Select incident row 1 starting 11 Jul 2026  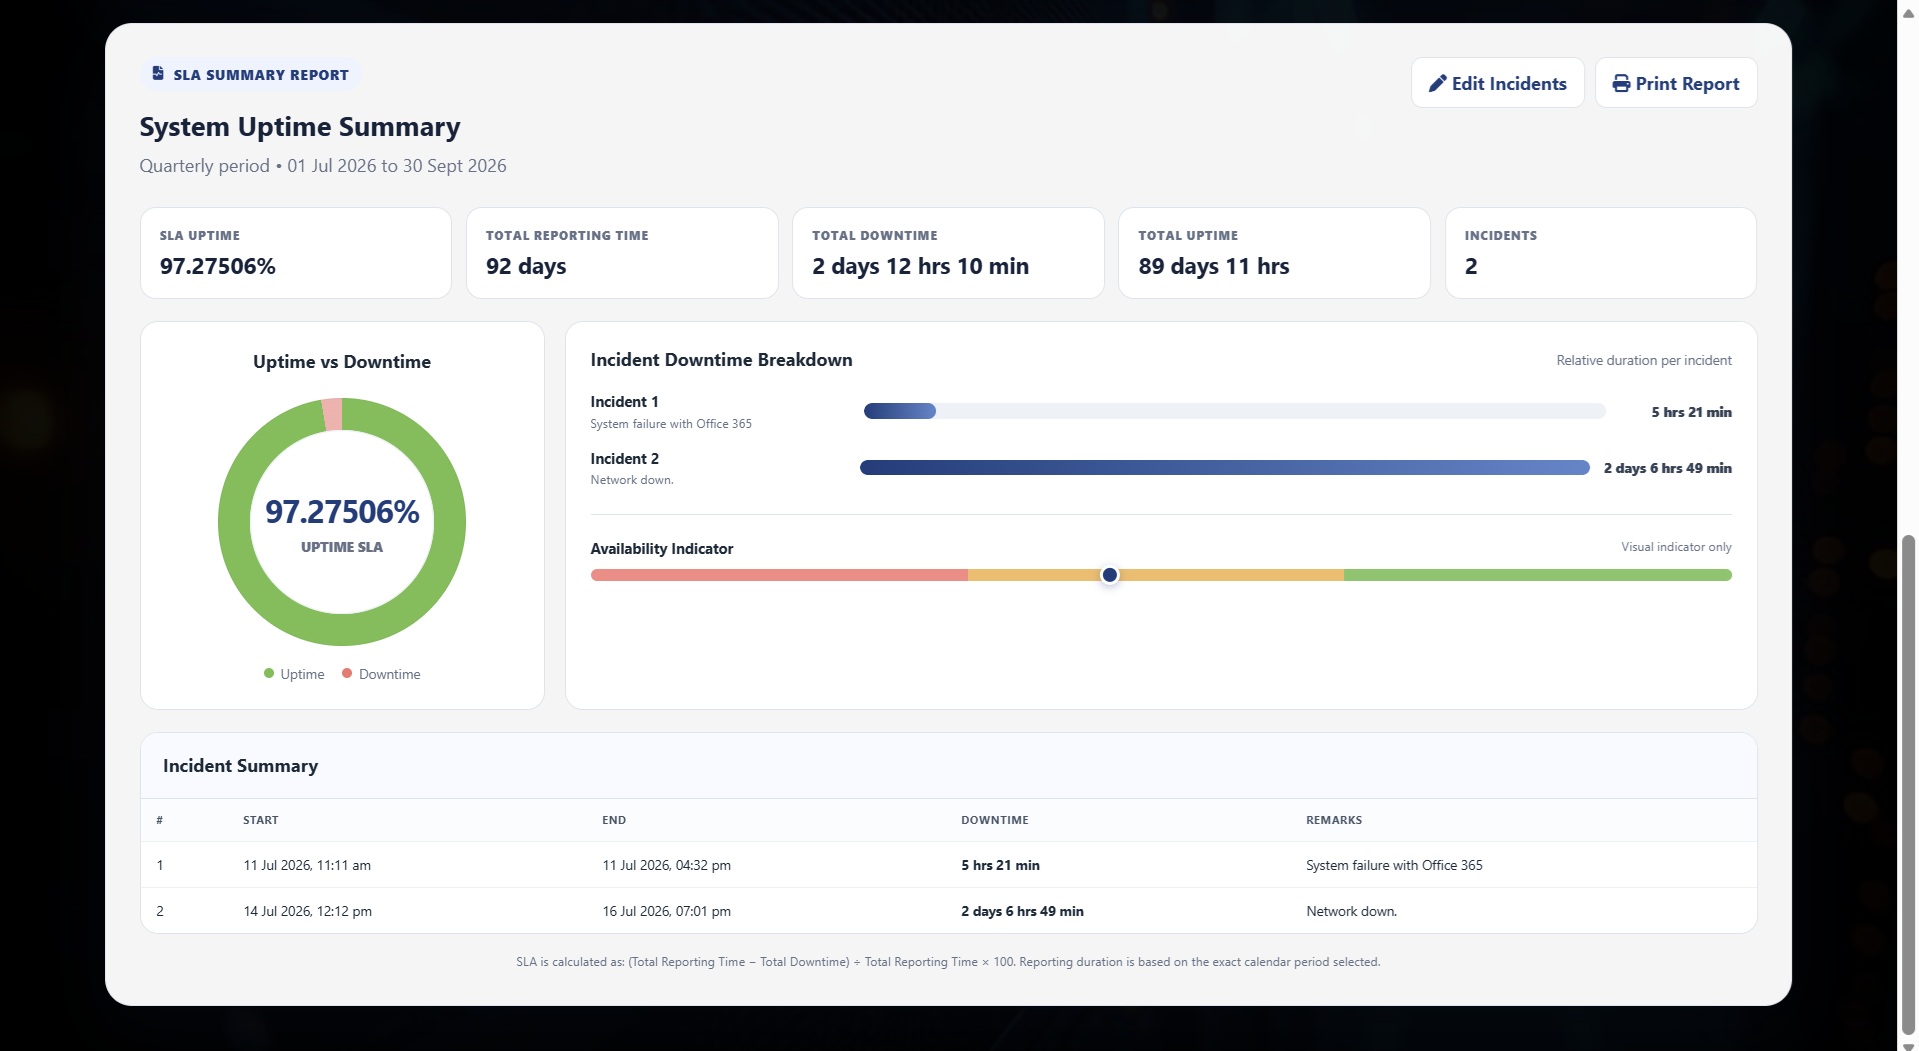[x=948, y=865]
